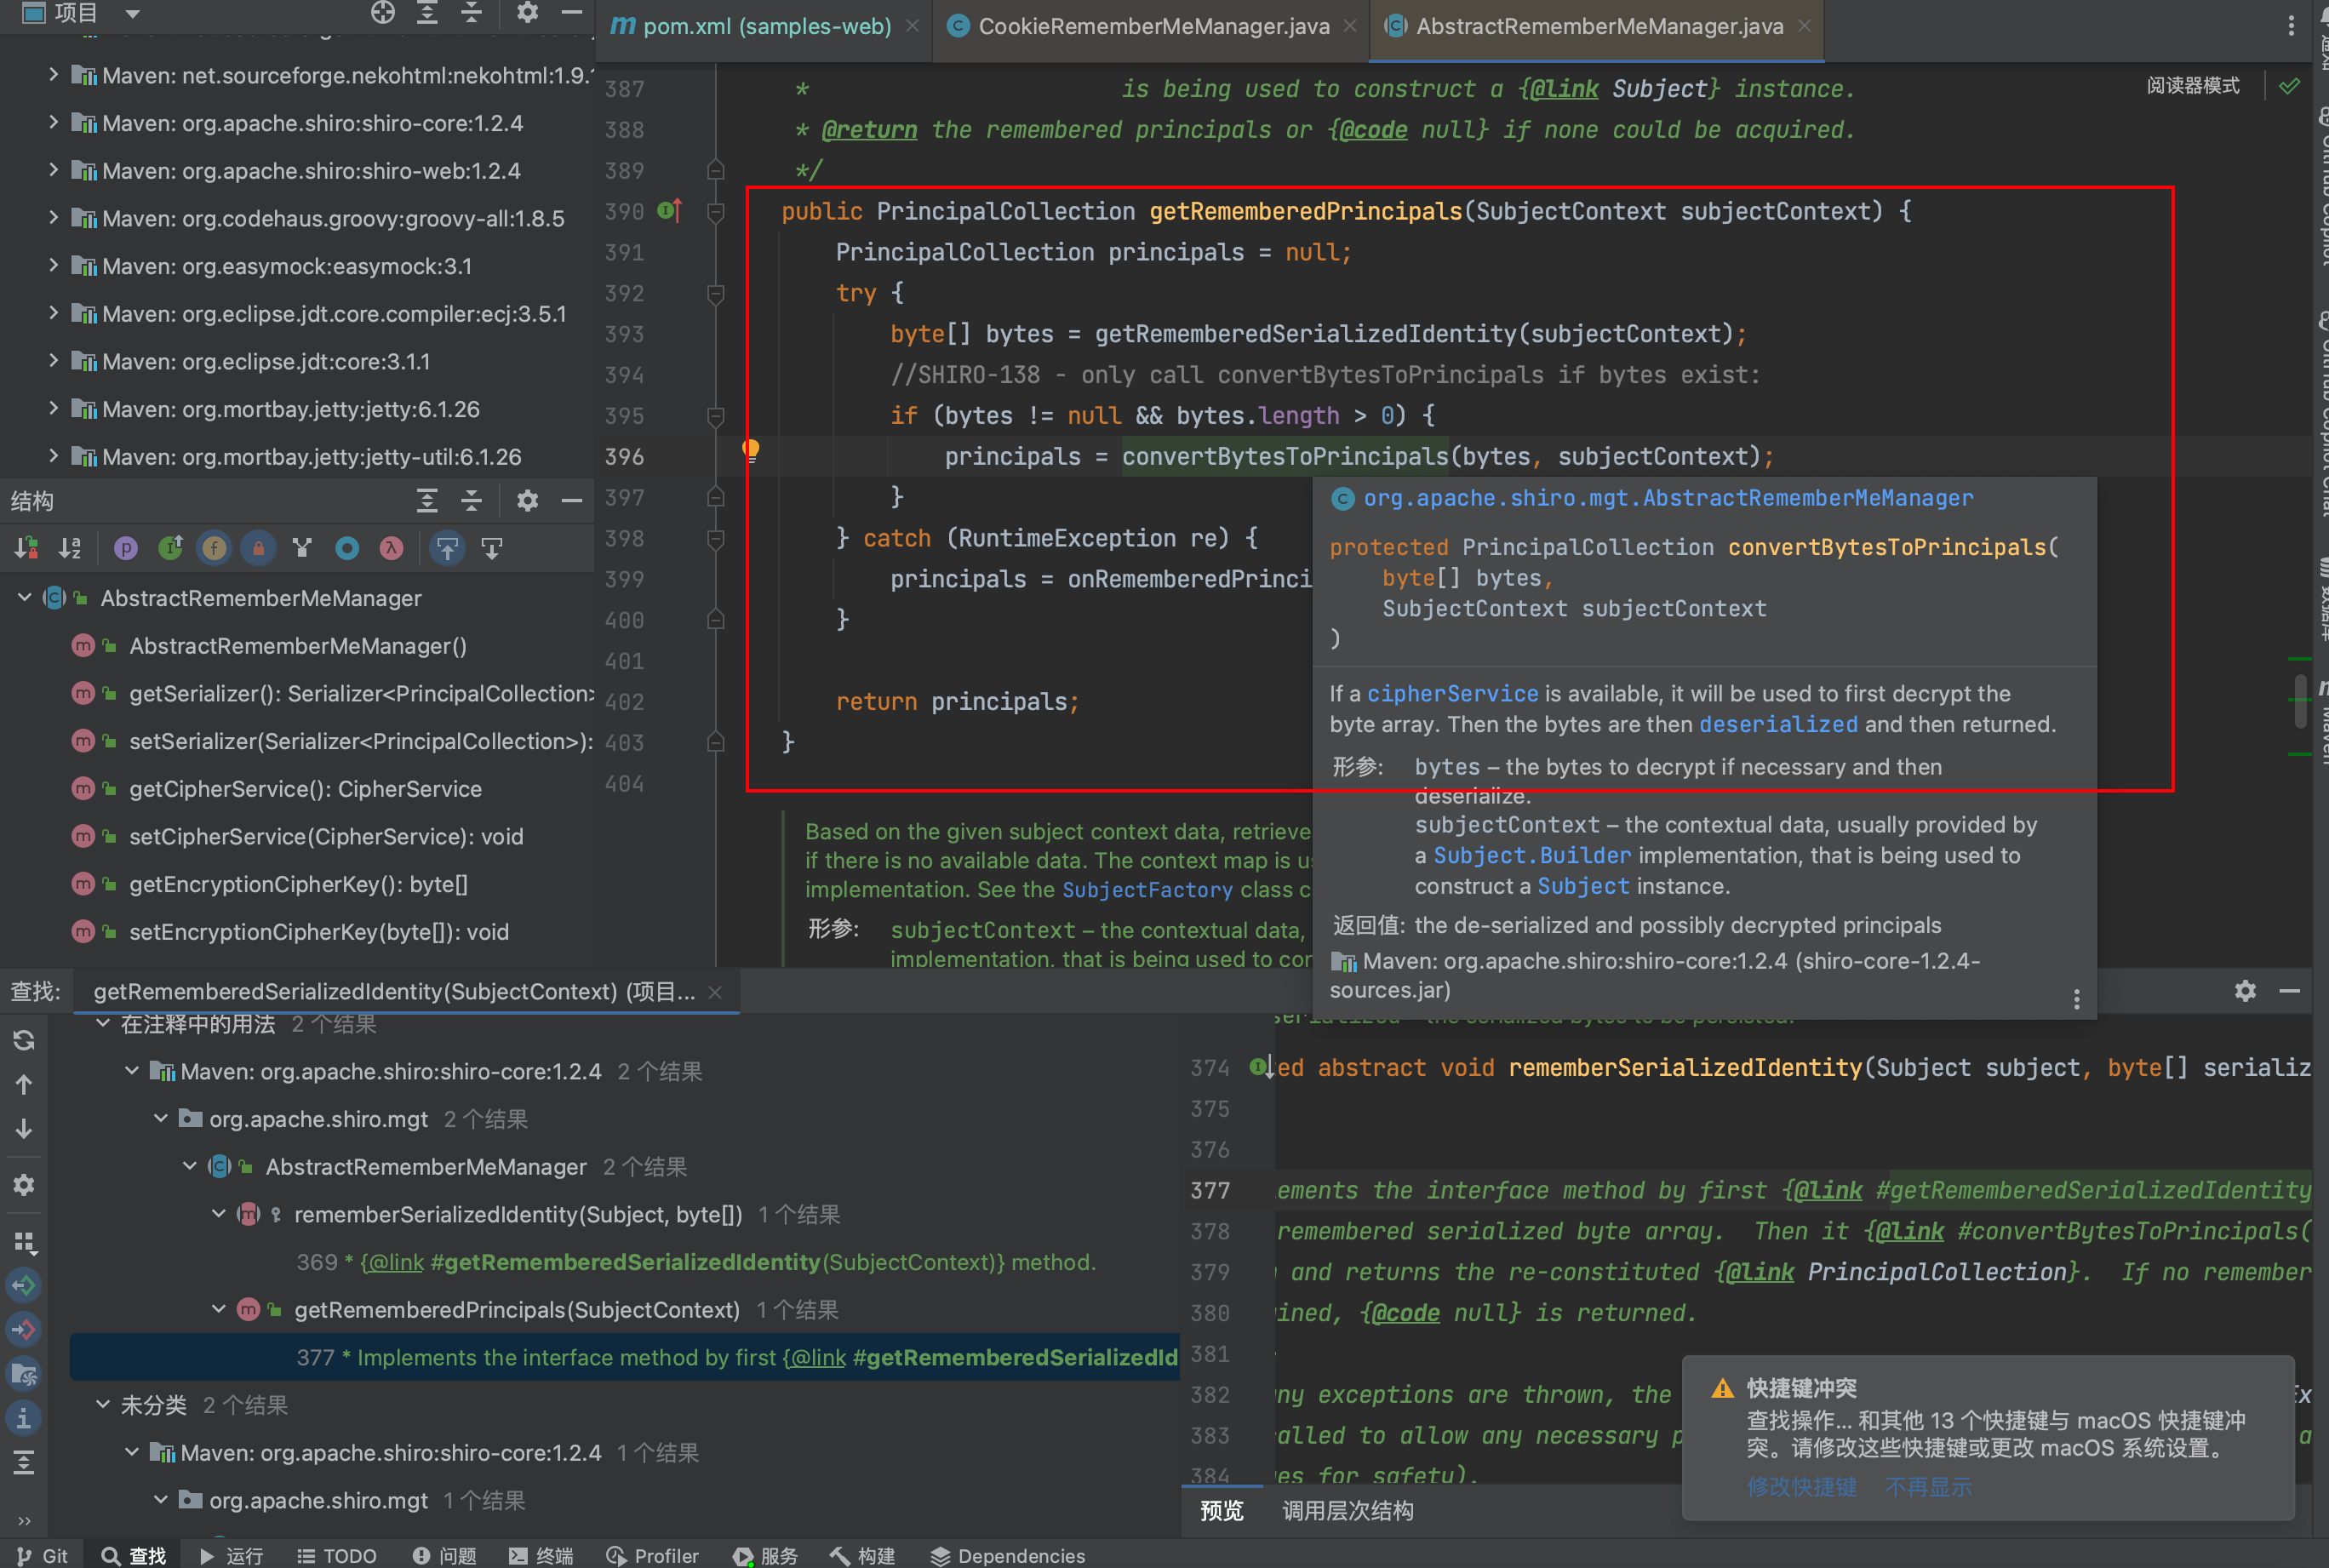Click the editor tabs more options icon

tap(2291, 25)
